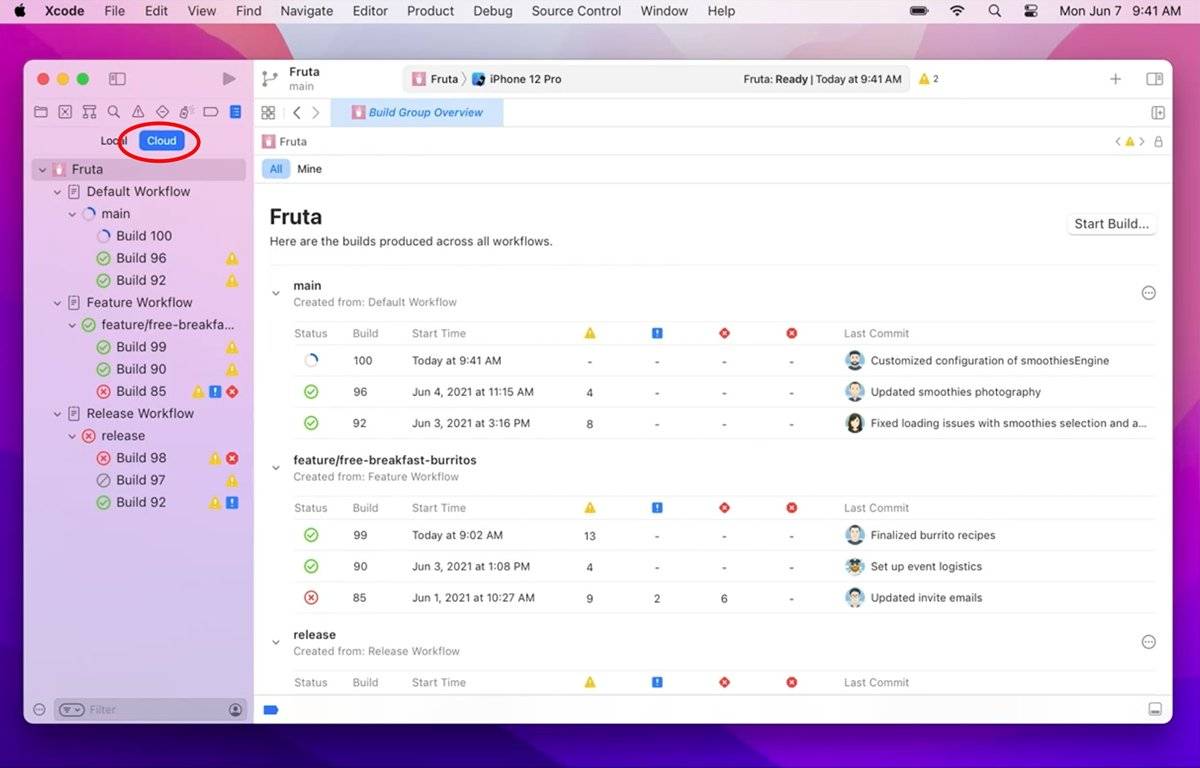
Task: Collapse the Feature Workflow node
Action: (x=57, y=303)
